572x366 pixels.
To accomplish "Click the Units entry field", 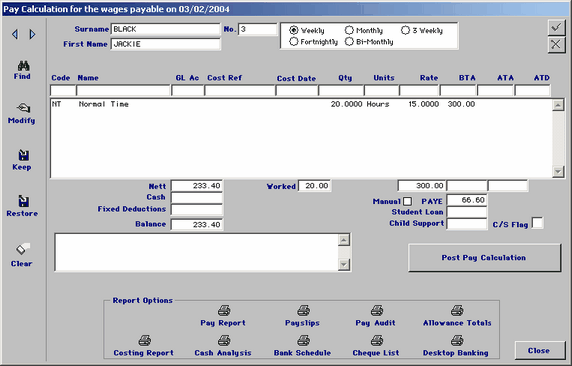I will pos(382,90).
